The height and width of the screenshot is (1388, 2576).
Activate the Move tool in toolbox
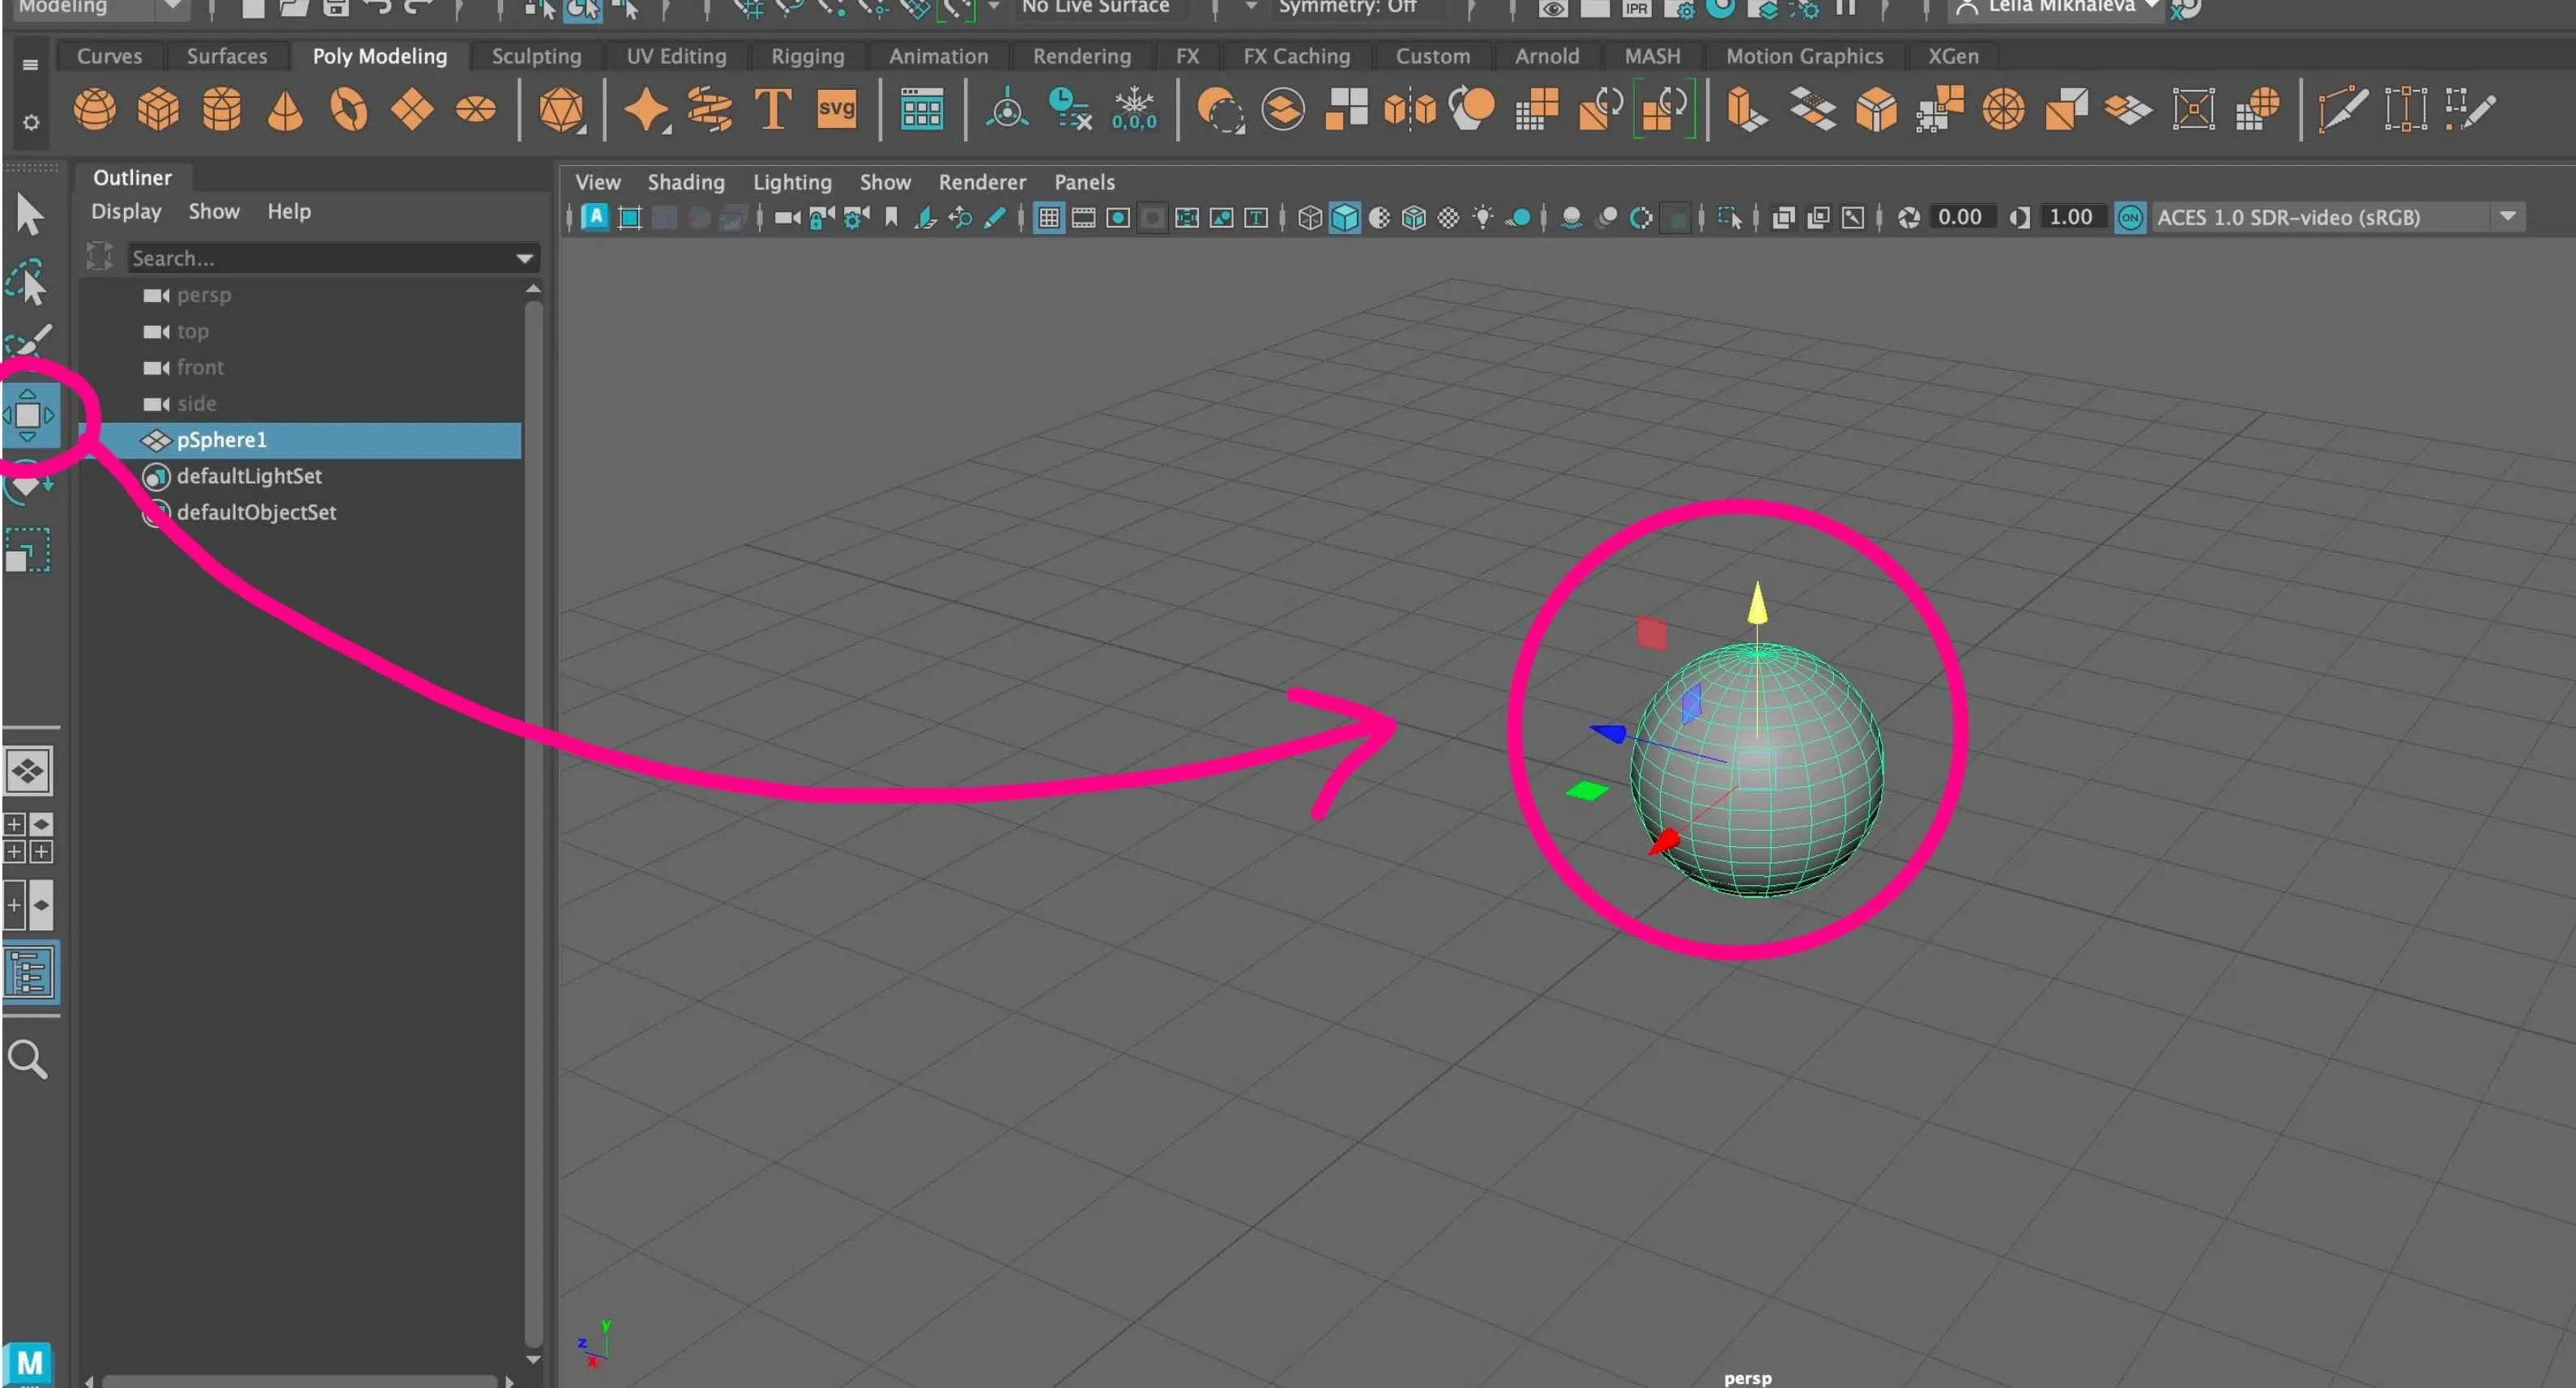click(28, 414)
